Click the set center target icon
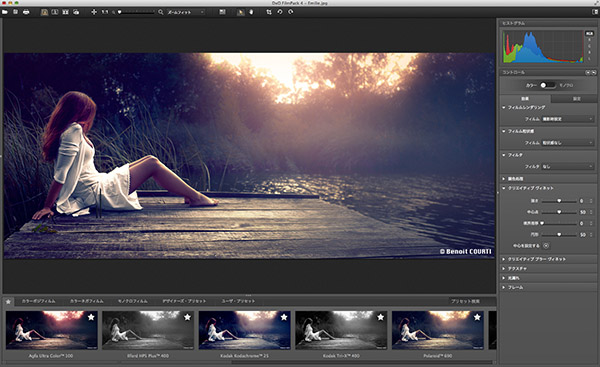This screenshot has width=600, height=367. (546, 246)
